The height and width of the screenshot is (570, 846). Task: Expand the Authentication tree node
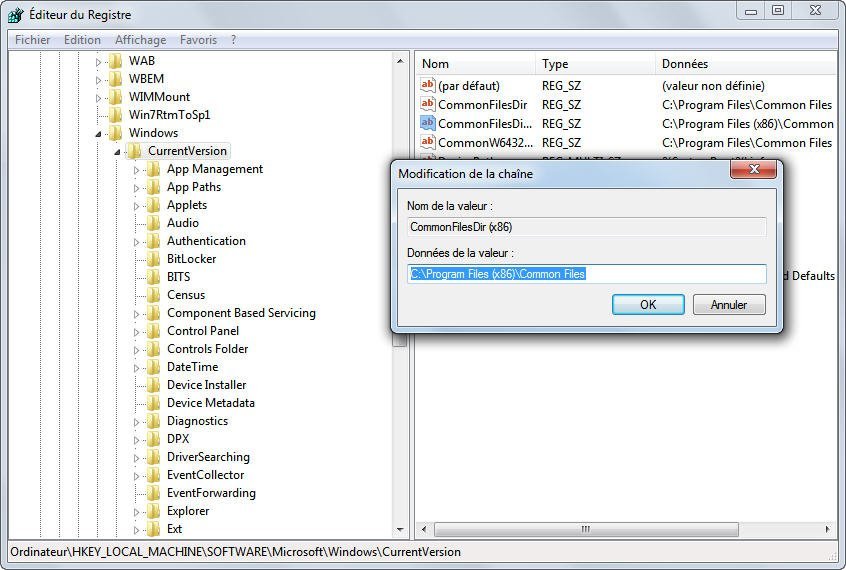tap(137, 242)
